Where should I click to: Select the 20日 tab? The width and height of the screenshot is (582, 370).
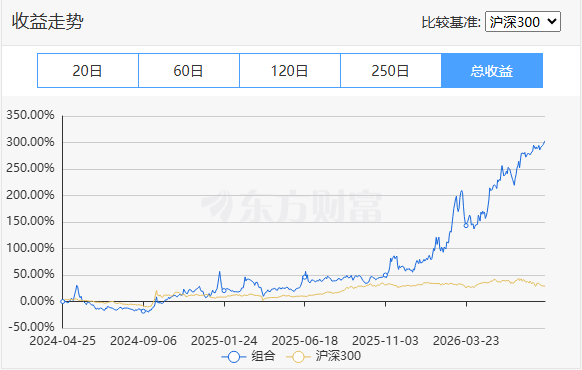coord(88,71)
